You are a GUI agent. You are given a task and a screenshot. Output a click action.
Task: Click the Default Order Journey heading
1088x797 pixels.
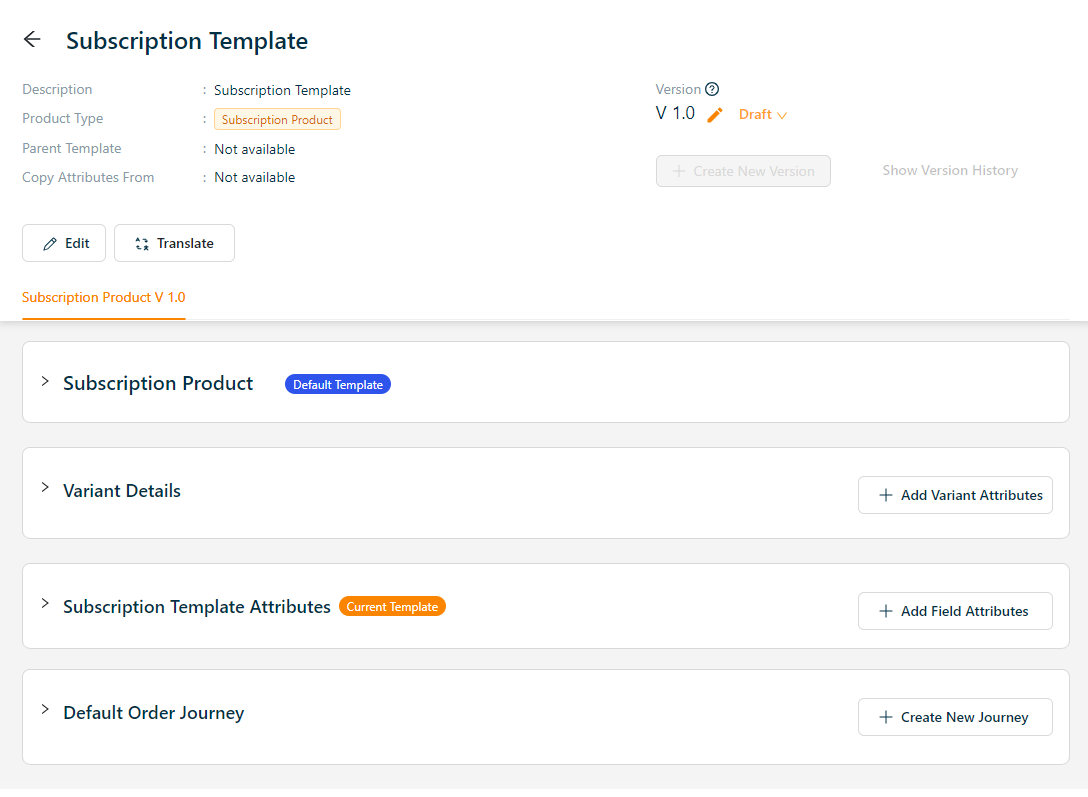point(154,713)
